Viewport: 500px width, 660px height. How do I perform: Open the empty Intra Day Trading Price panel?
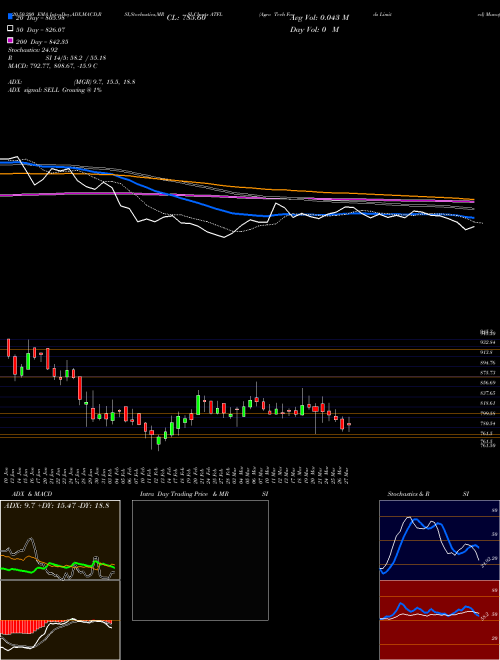click(x=200, y=560)
